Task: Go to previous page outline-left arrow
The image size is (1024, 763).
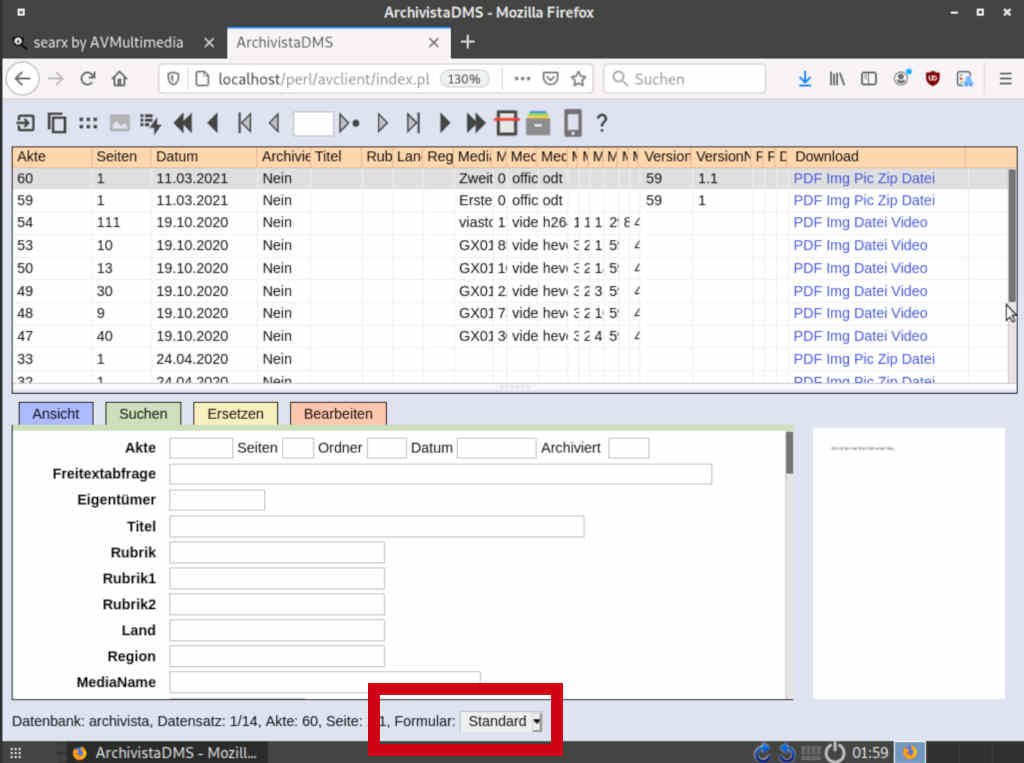Action: pyautogui.click(x=274, y=123)
